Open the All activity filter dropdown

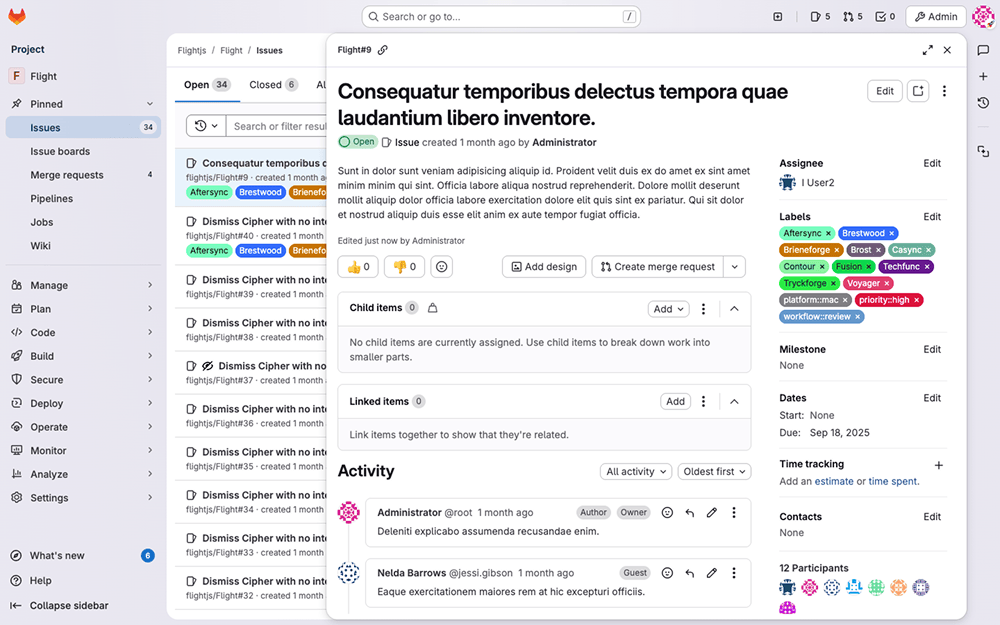pyautogui.click(x=636, y=472)
